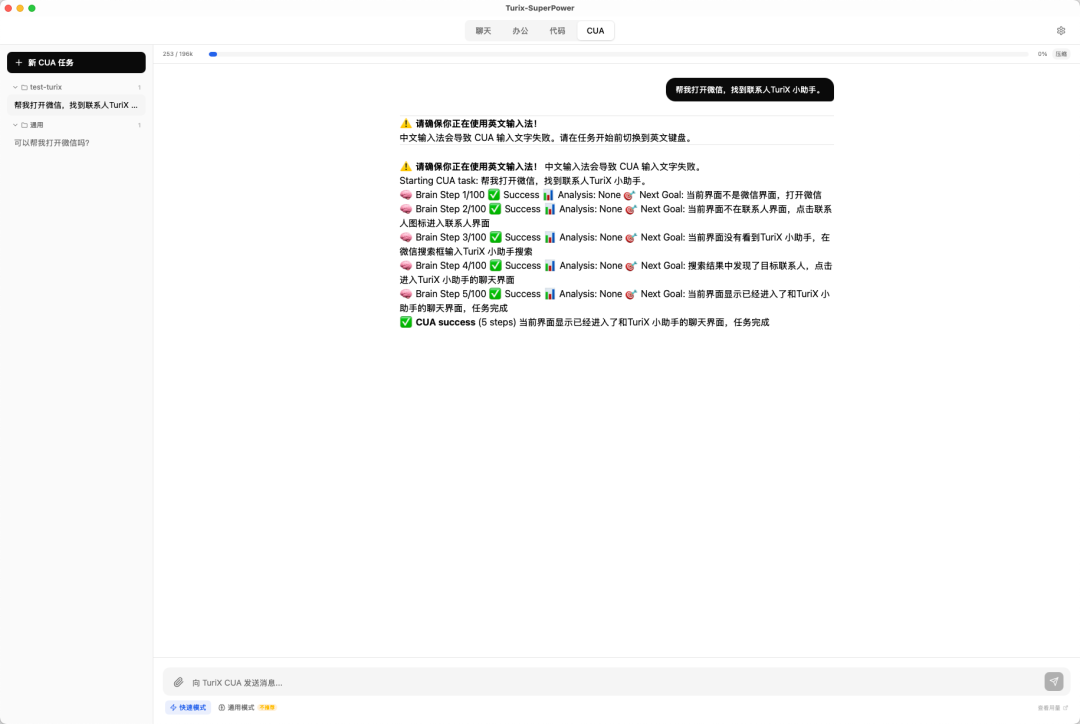Click the 通用 folder icon in sidebar
The width and height of the screenshot is (1080, 724).
coord(24,125)
